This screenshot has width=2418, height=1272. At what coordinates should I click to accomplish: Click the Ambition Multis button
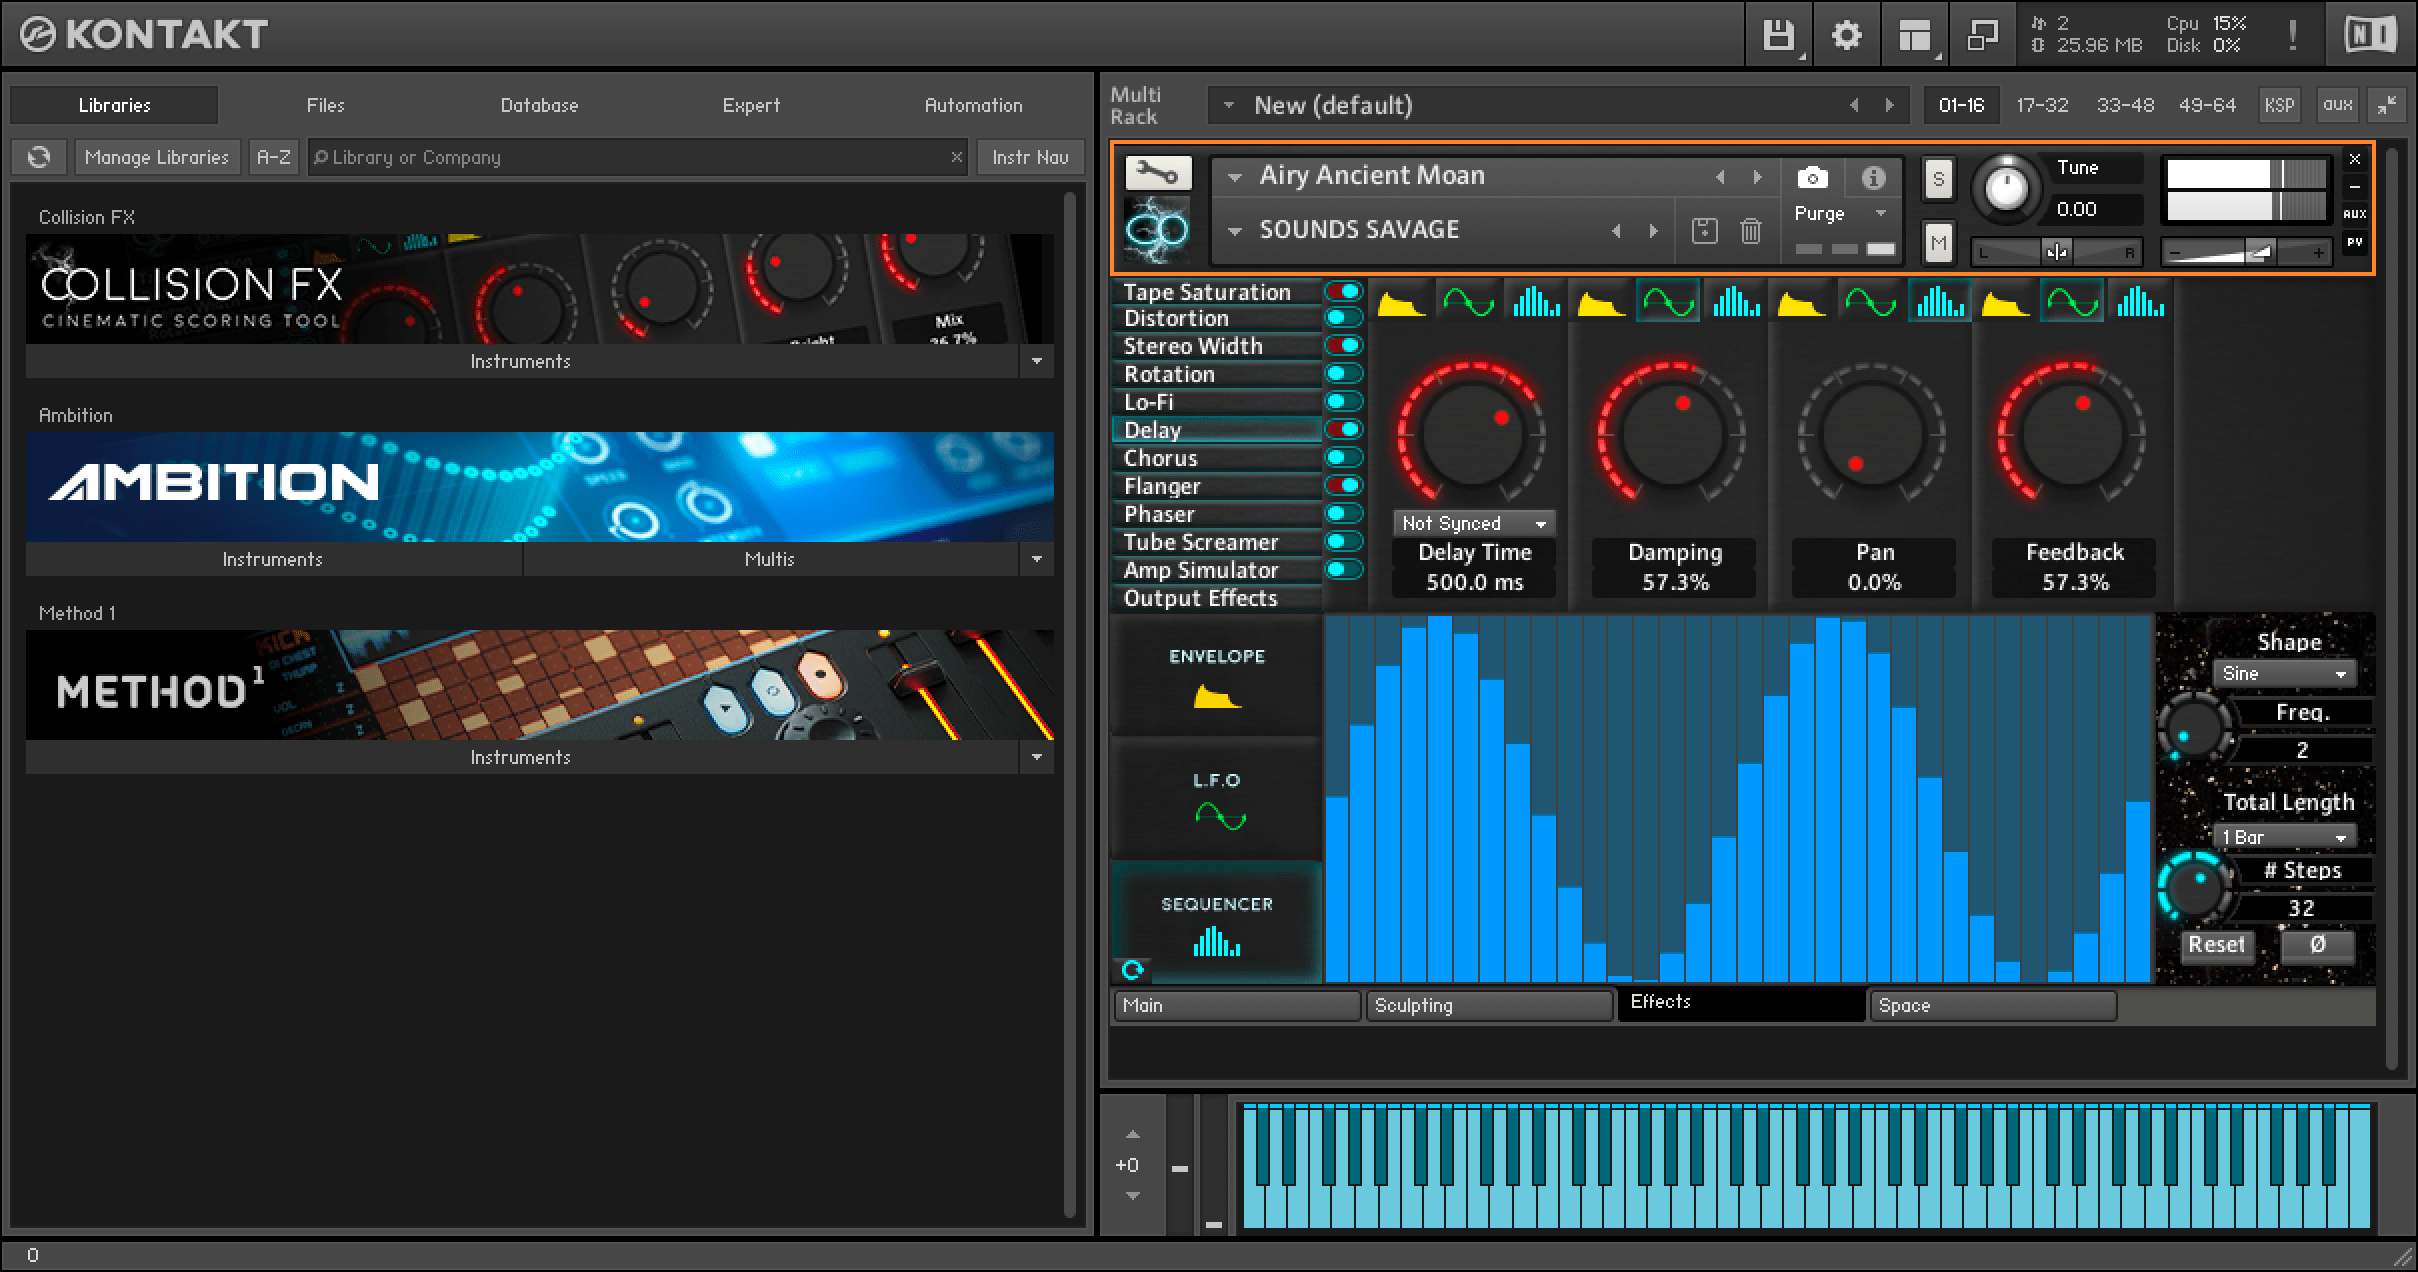[769, 559]
